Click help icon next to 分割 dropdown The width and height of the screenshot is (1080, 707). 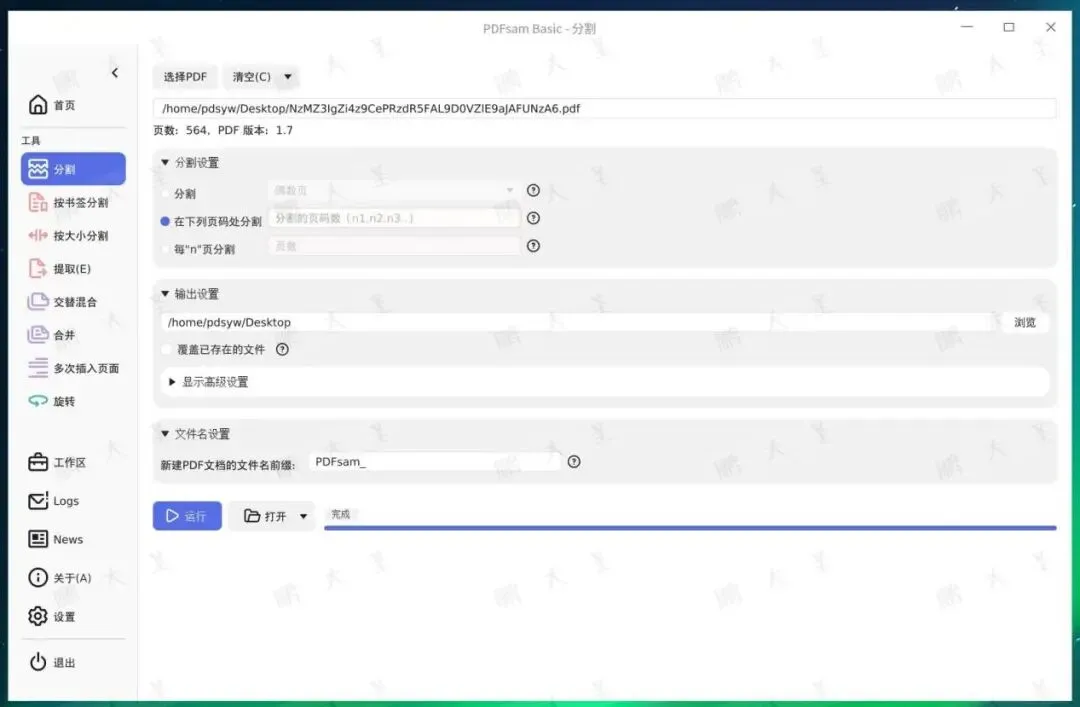(533, 190)
